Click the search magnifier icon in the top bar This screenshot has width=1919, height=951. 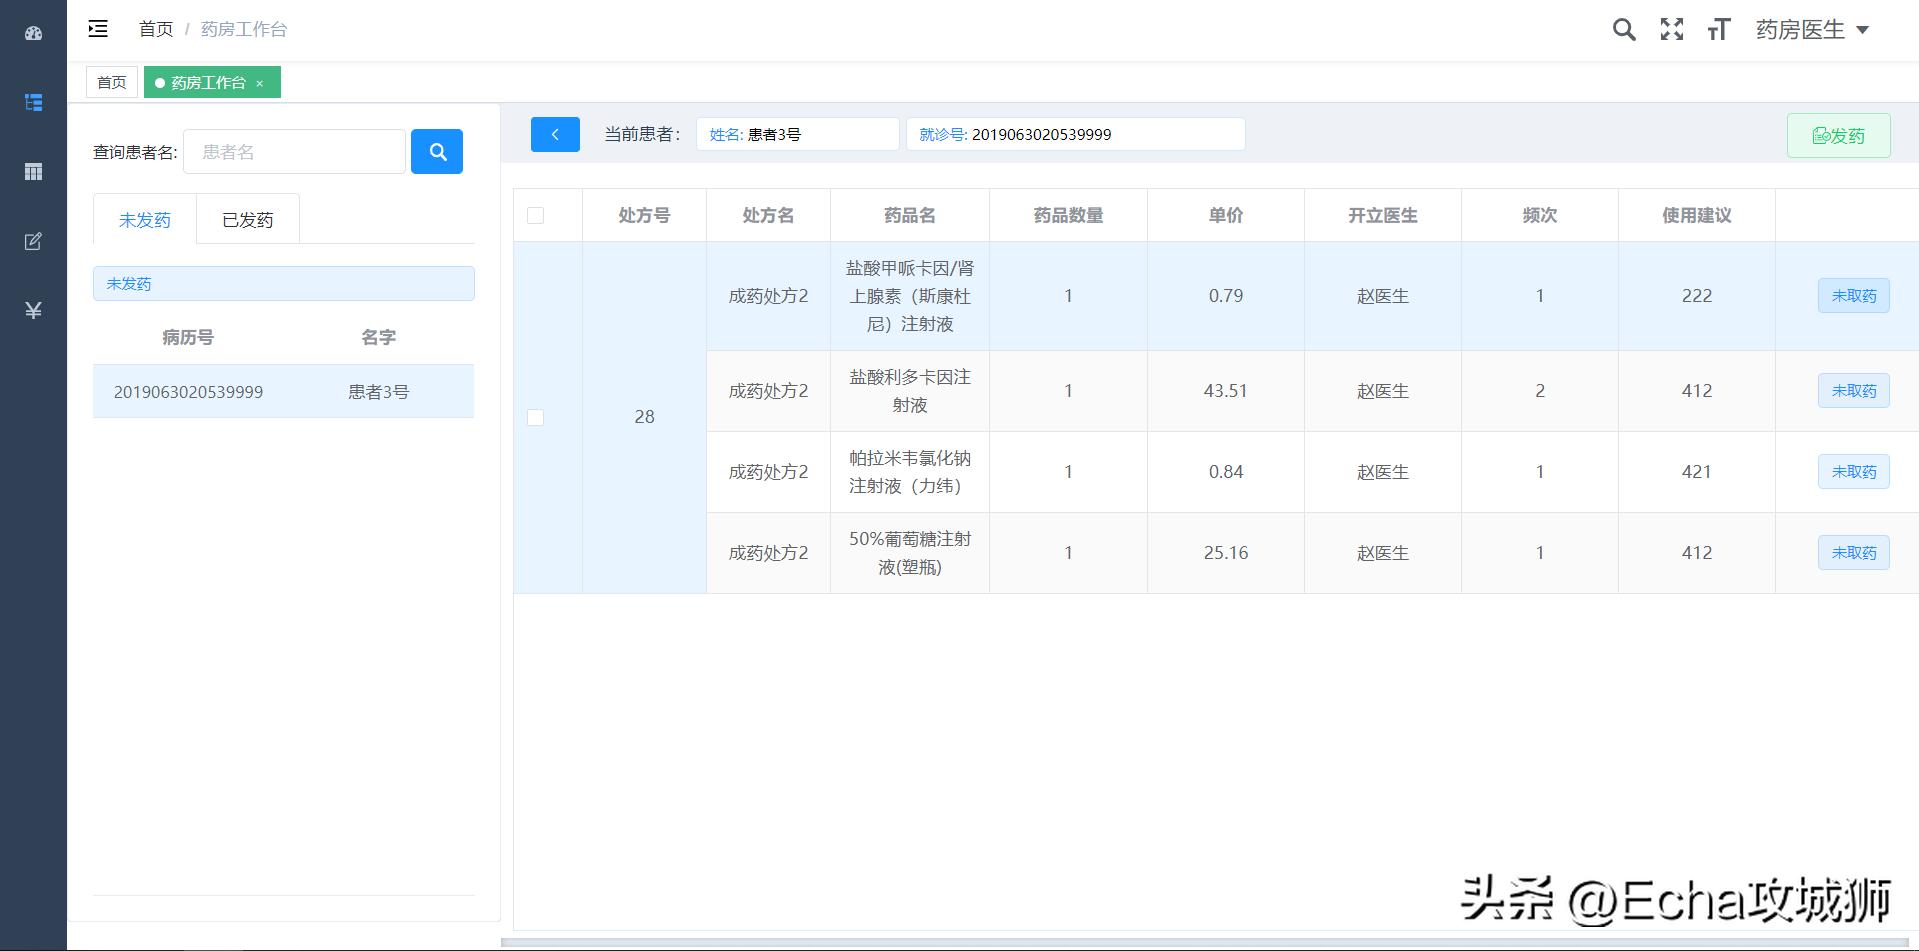point(1623,29)
